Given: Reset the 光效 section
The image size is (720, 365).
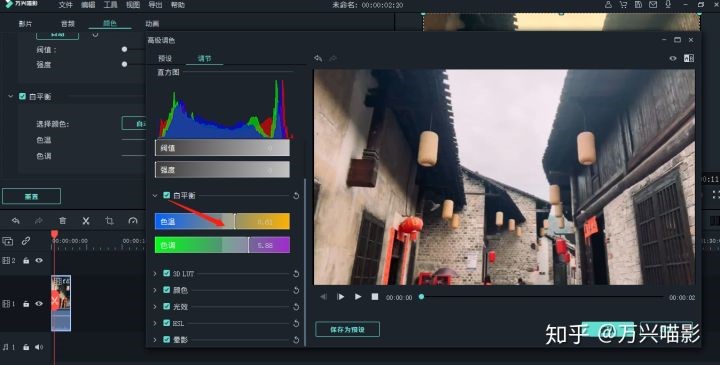Looking at the screenshot, I should point(296,307).
